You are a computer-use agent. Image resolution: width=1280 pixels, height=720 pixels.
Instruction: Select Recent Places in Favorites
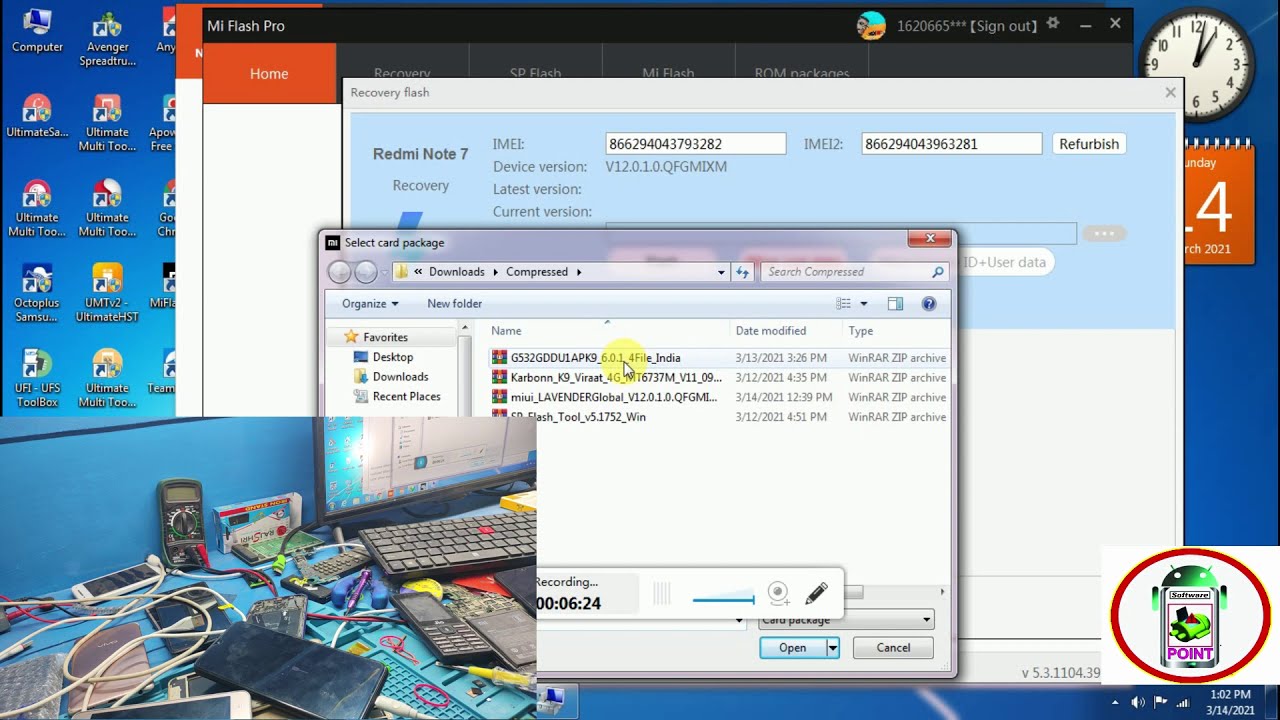pyautogui.click(x=406, y=397)
